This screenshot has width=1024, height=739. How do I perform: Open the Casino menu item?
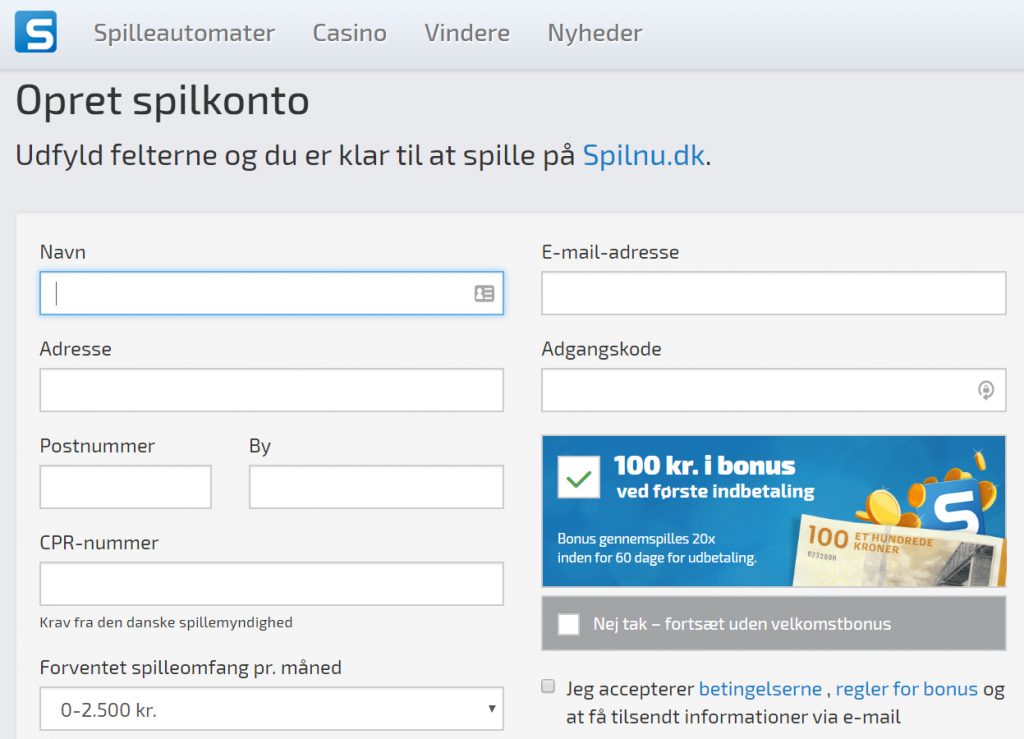pos(349,33)
